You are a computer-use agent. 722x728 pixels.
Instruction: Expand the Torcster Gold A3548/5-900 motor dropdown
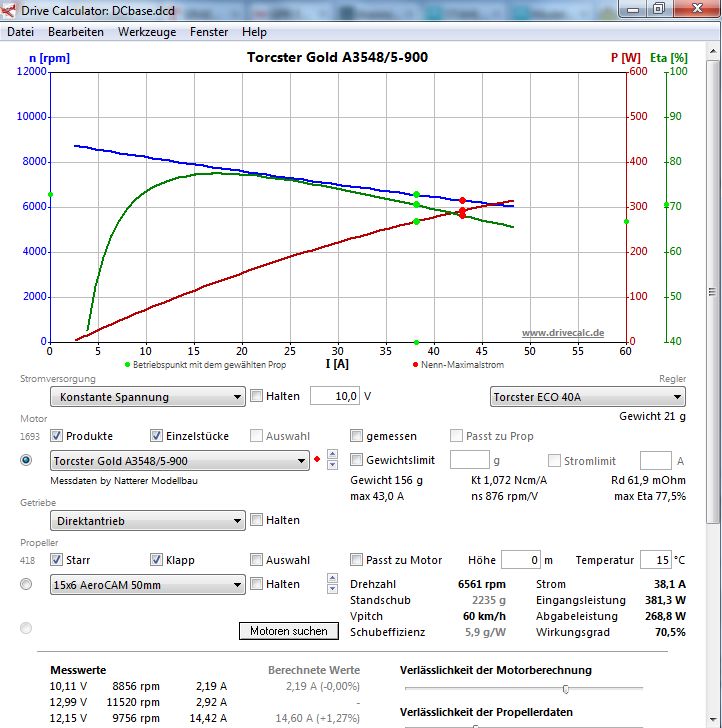click(x=180, y=461)
